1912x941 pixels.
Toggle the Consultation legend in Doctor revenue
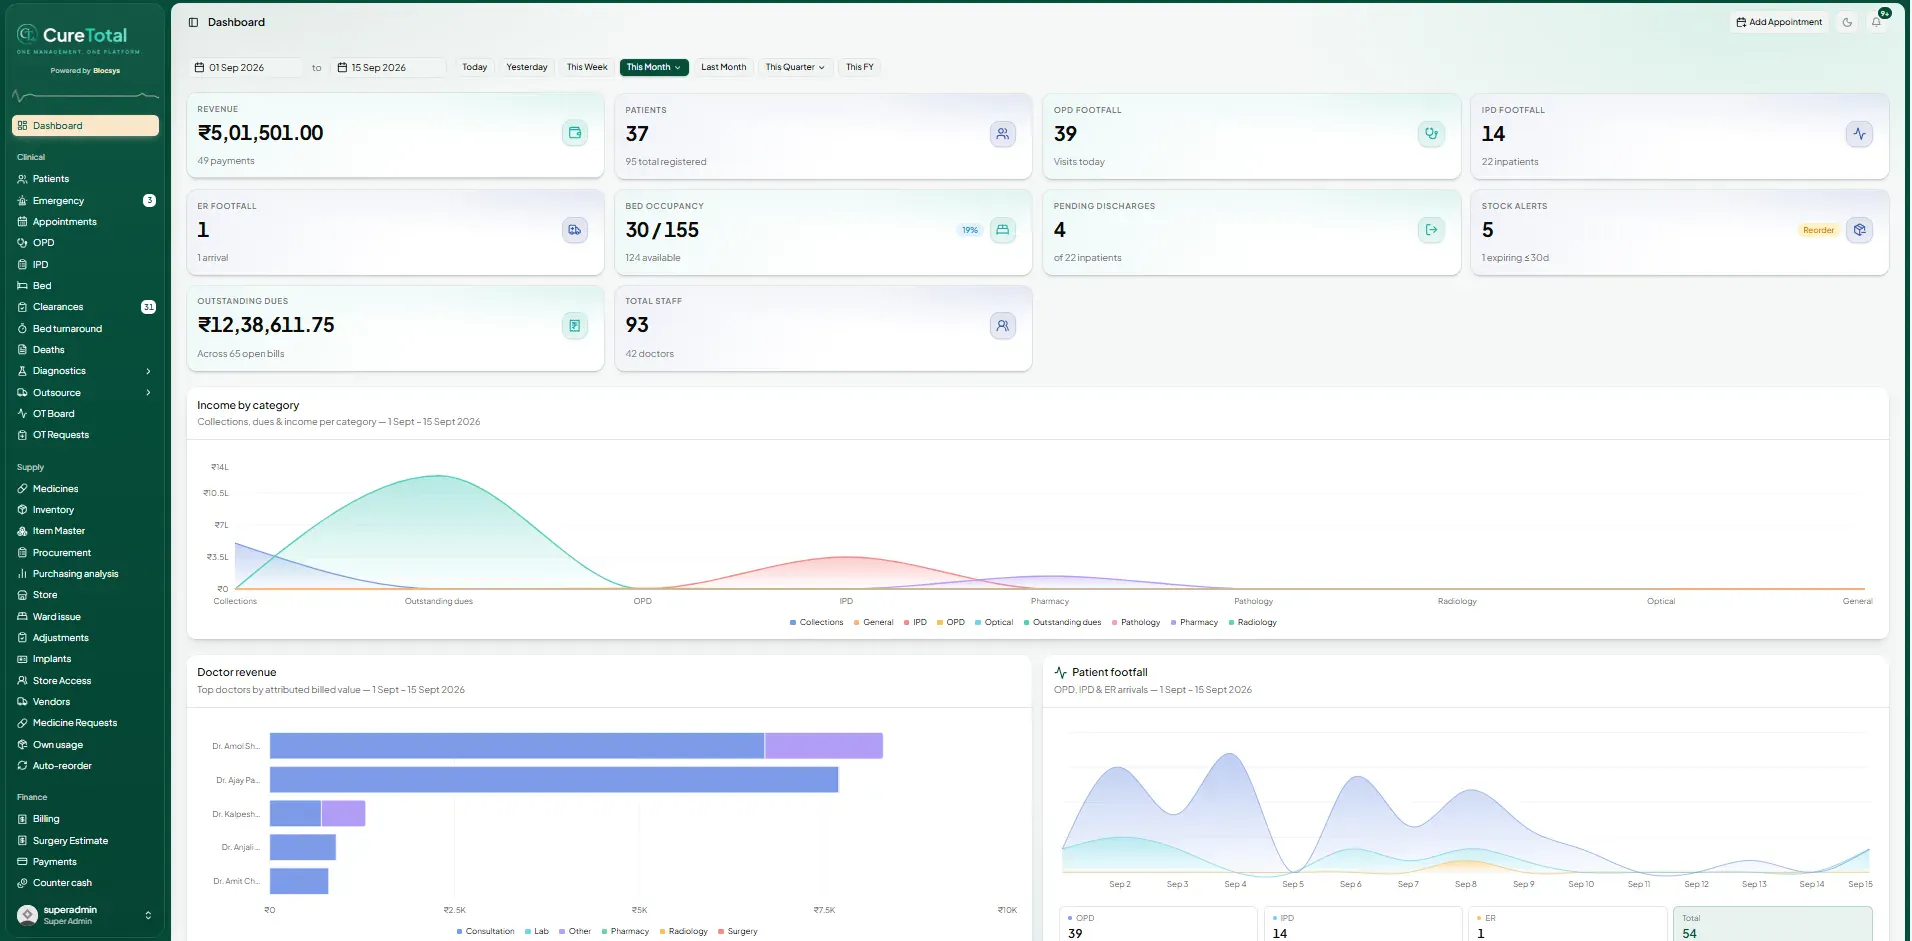click(x=485, y=931)
